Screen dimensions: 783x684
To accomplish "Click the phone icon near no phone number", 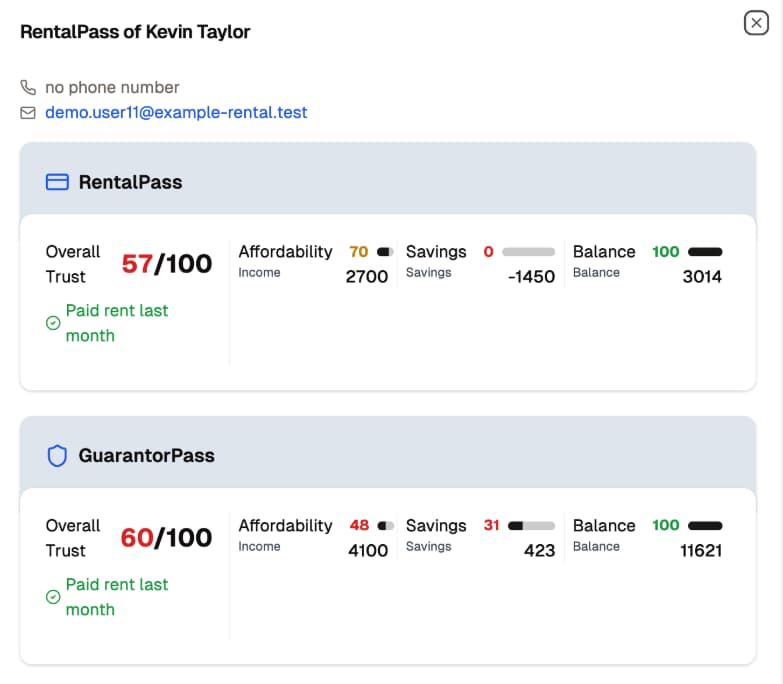I will click(28, 88).
